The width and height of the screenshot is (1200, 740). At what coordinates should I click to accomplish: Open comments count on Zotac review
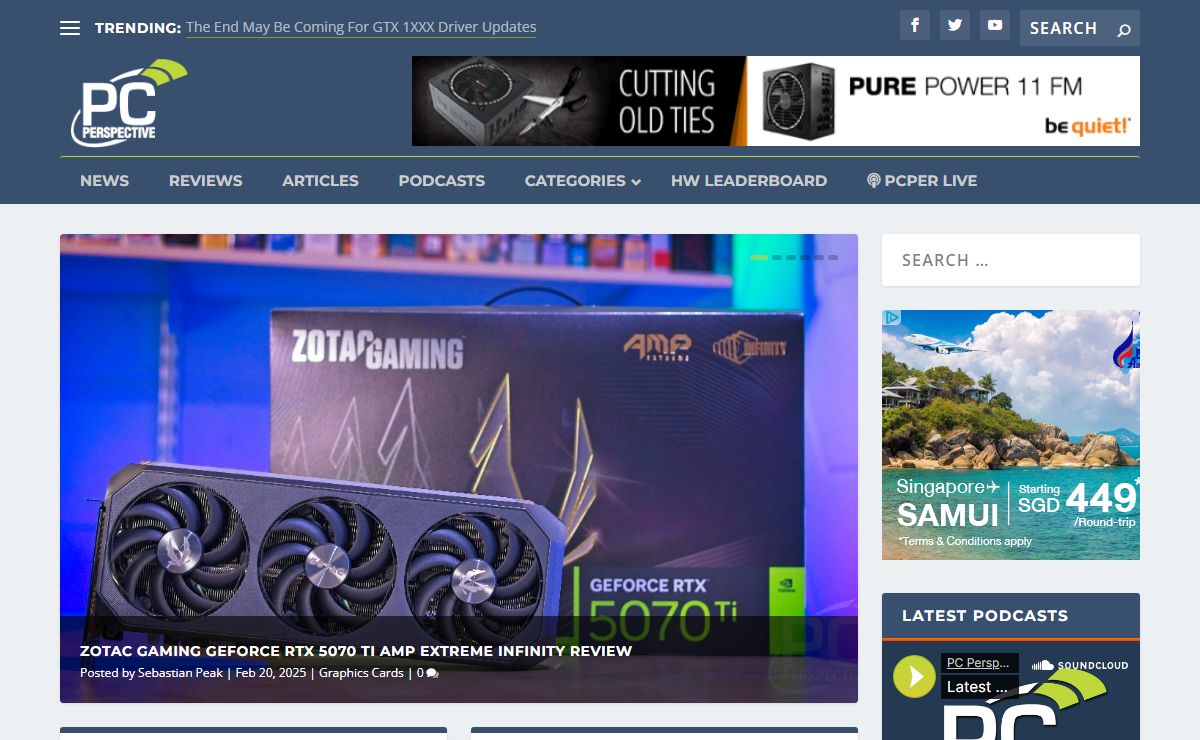427,673
